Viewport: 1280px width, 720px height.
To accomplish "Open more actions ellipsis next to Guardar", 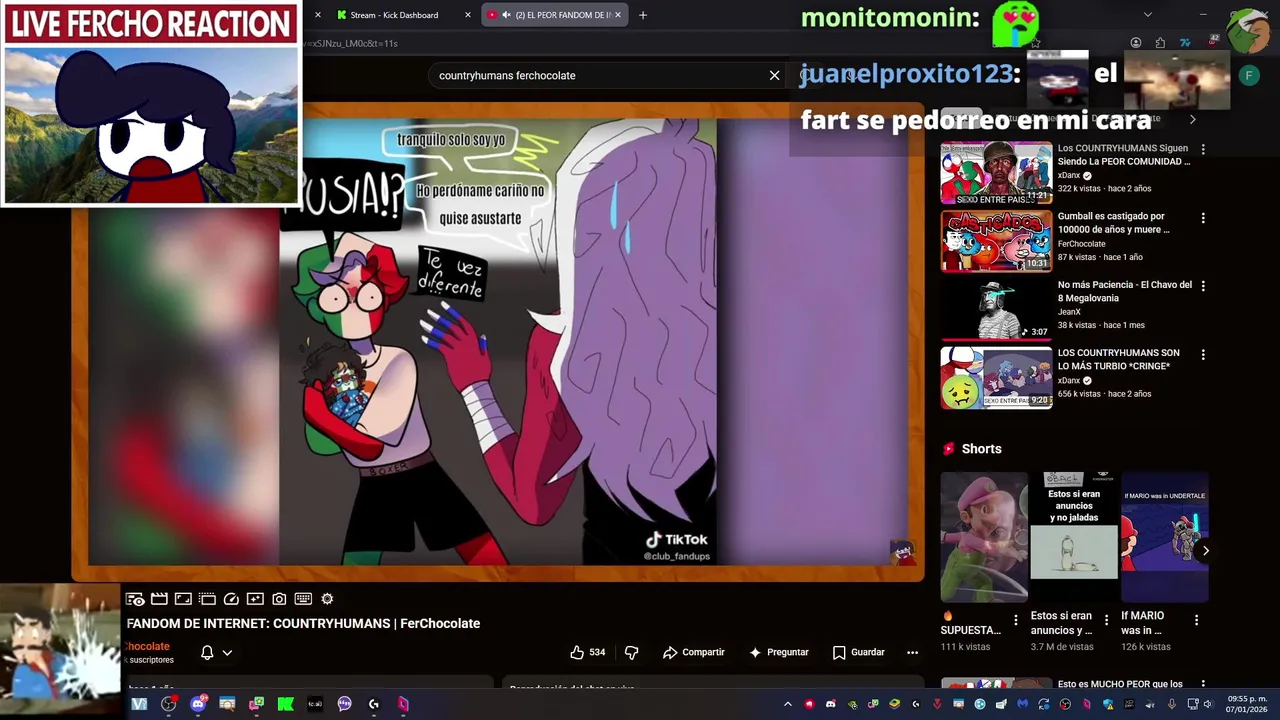I will coord(912,652).
